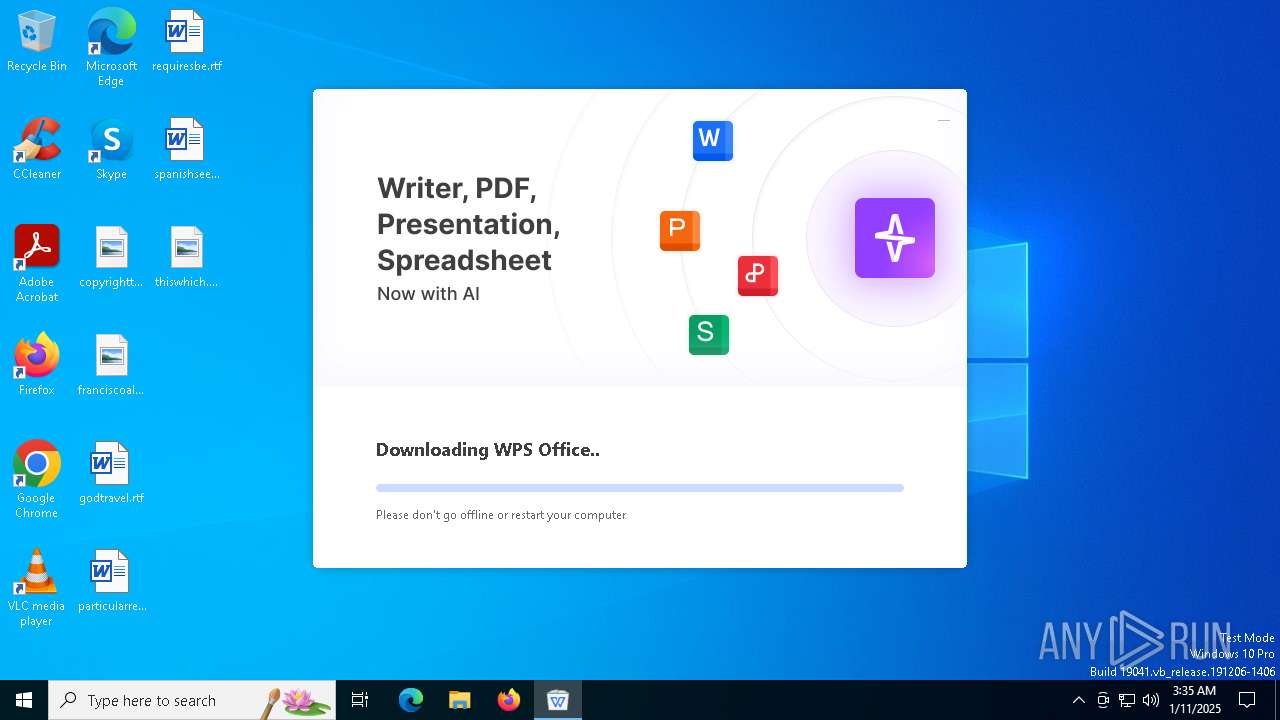The width and height of the screenshot is (1280, 720).
Task: Select the Adobe Acrobat shortcut
Action: click(37, 264)
